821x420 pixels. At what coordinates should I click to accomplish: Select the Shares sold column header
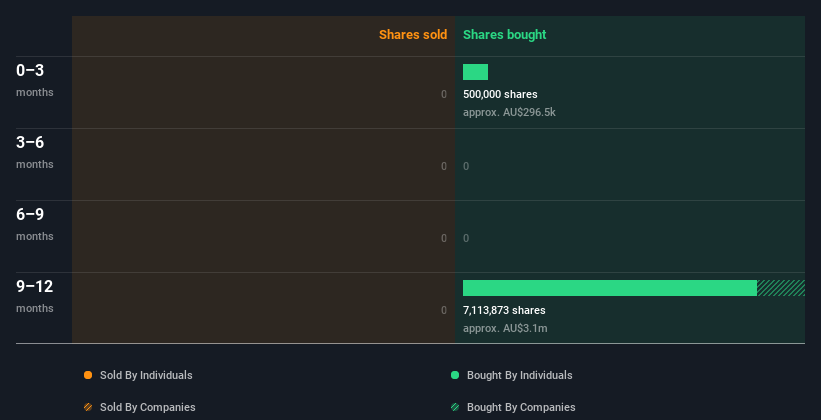[x=412, y=35]
